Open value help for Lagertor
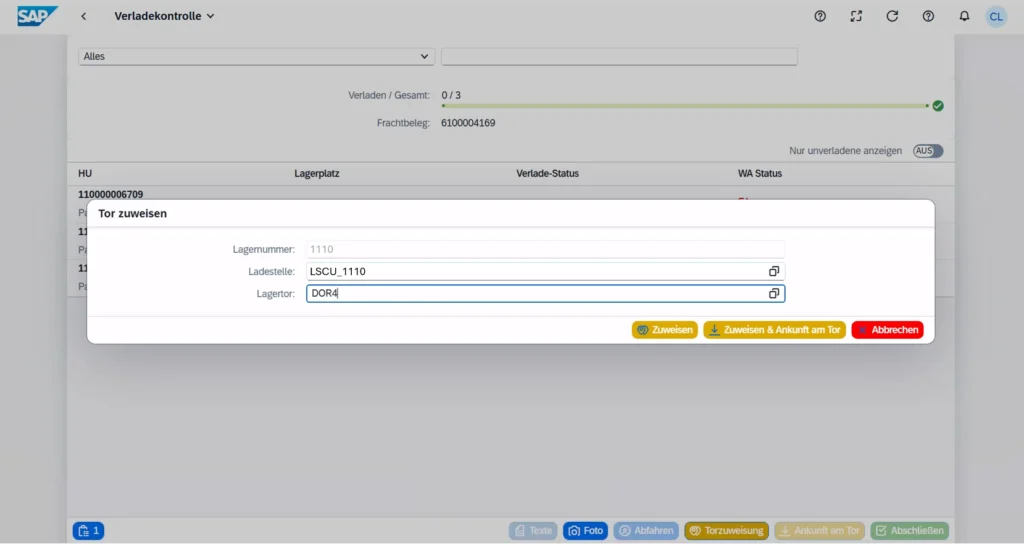This screenshot has width=1024, height=544. pyautogui.click(x=774, y=294)
